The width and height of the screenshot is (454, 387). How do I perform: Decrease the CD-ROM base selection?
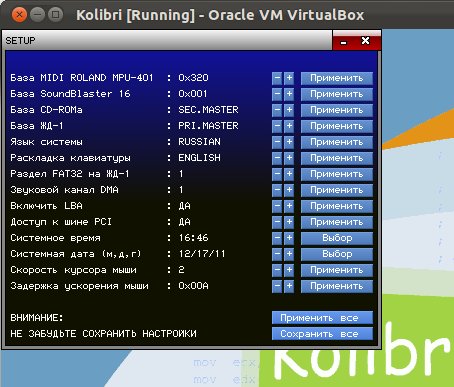277,110
